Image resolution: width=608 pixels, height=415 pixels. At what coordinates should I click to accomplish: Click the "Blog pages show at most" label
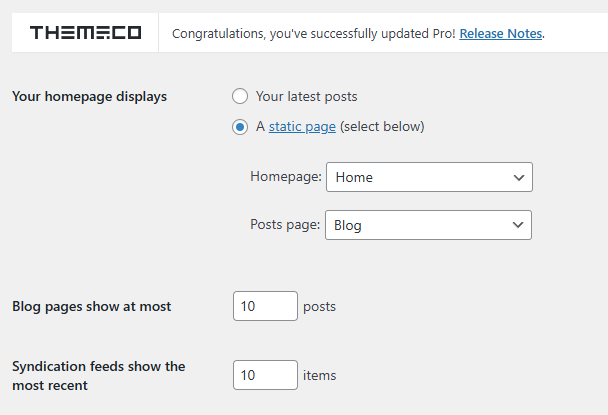(x=91, y=307)
